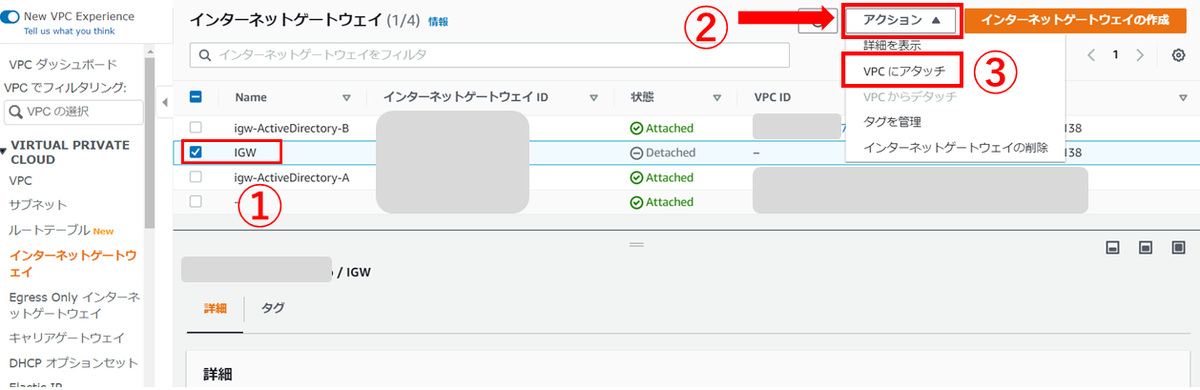Screen dimensions: 1200x390
Task: Open the アクション dropdown button
Action: coord(902,20)
